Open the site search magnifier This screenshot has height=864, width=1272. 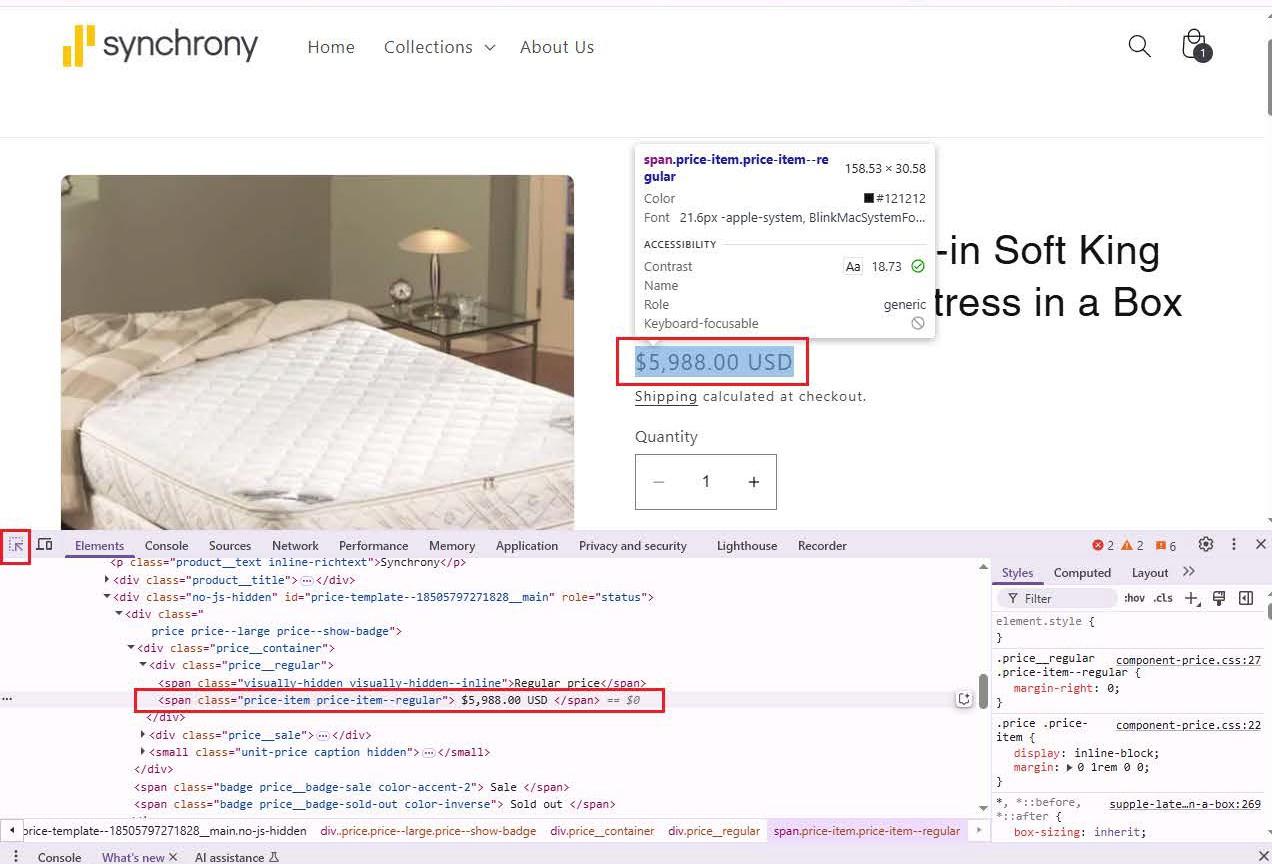[x=1139, y=46]
